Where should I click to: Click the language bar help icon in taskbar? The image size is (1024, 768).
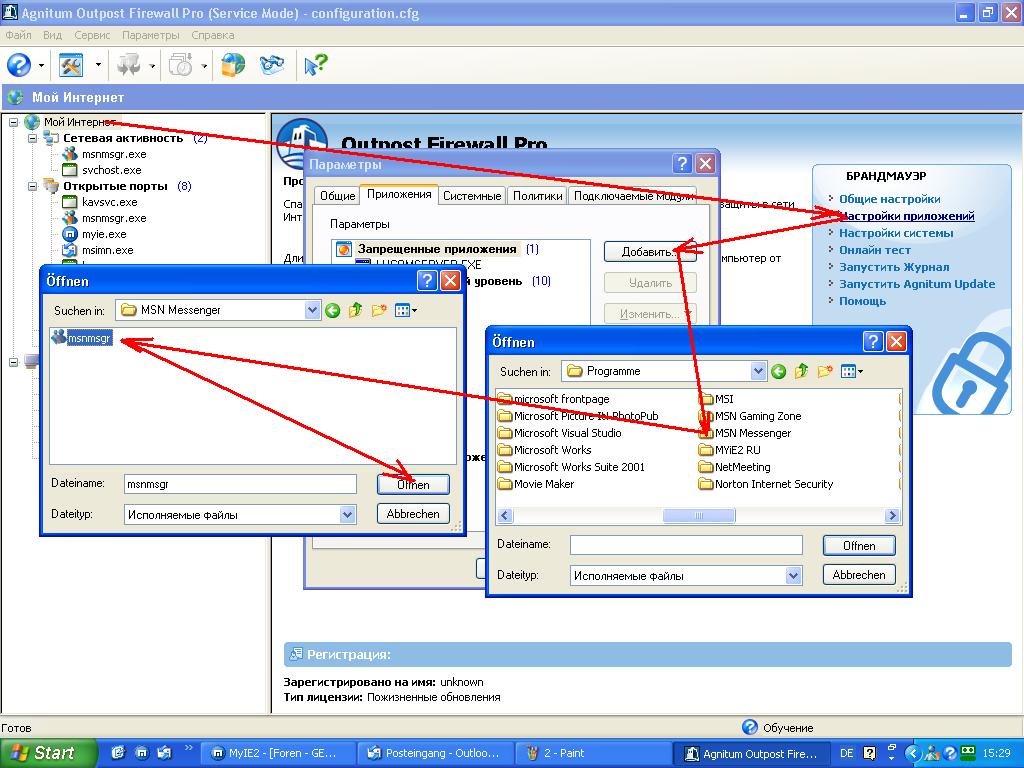(869, 753)
